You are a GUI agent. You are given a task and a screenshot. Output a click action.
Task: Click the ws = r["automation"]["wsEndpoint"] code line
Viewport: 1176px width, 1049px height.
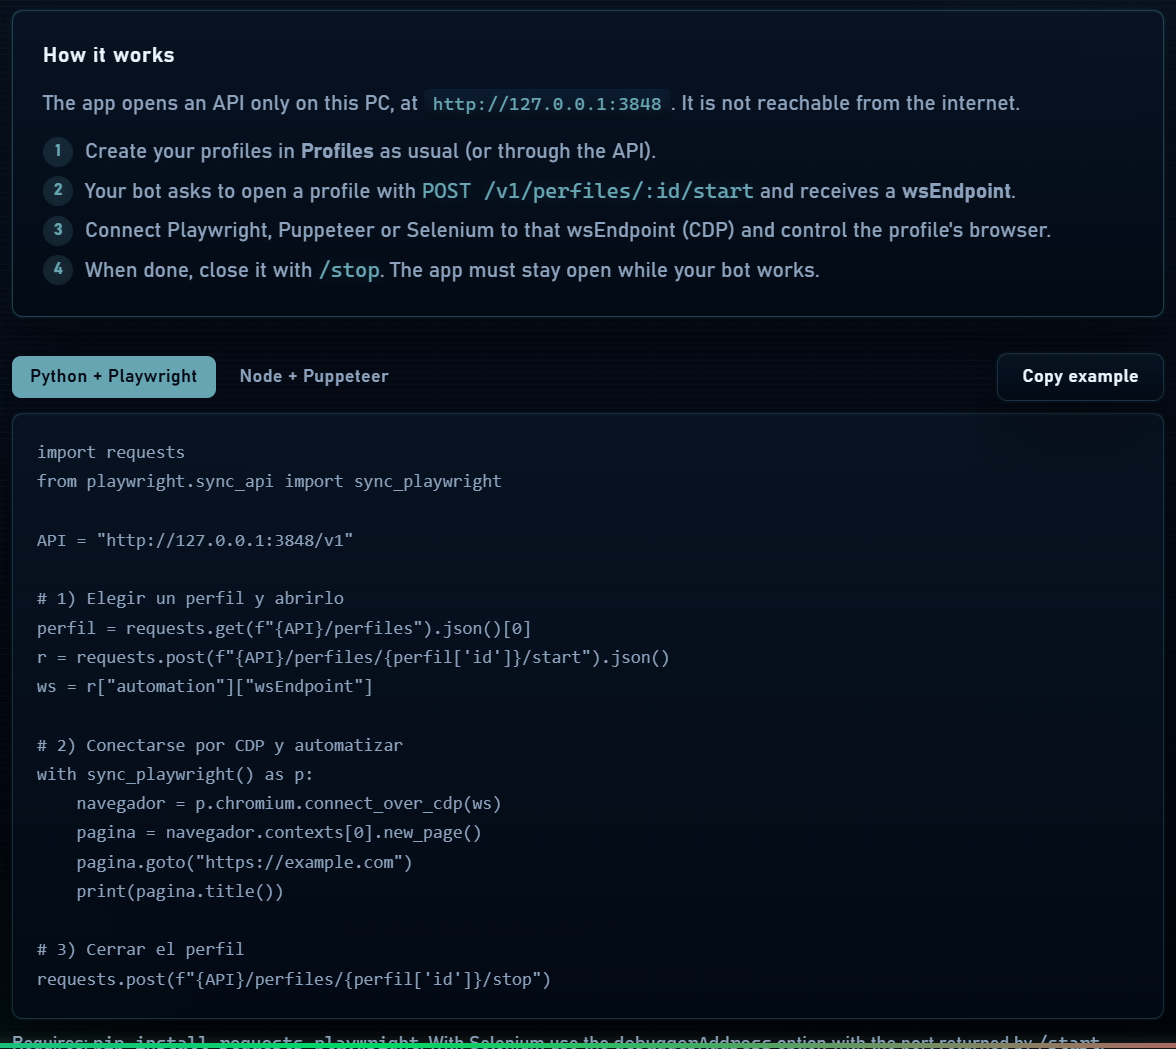(x=205, y=686)
